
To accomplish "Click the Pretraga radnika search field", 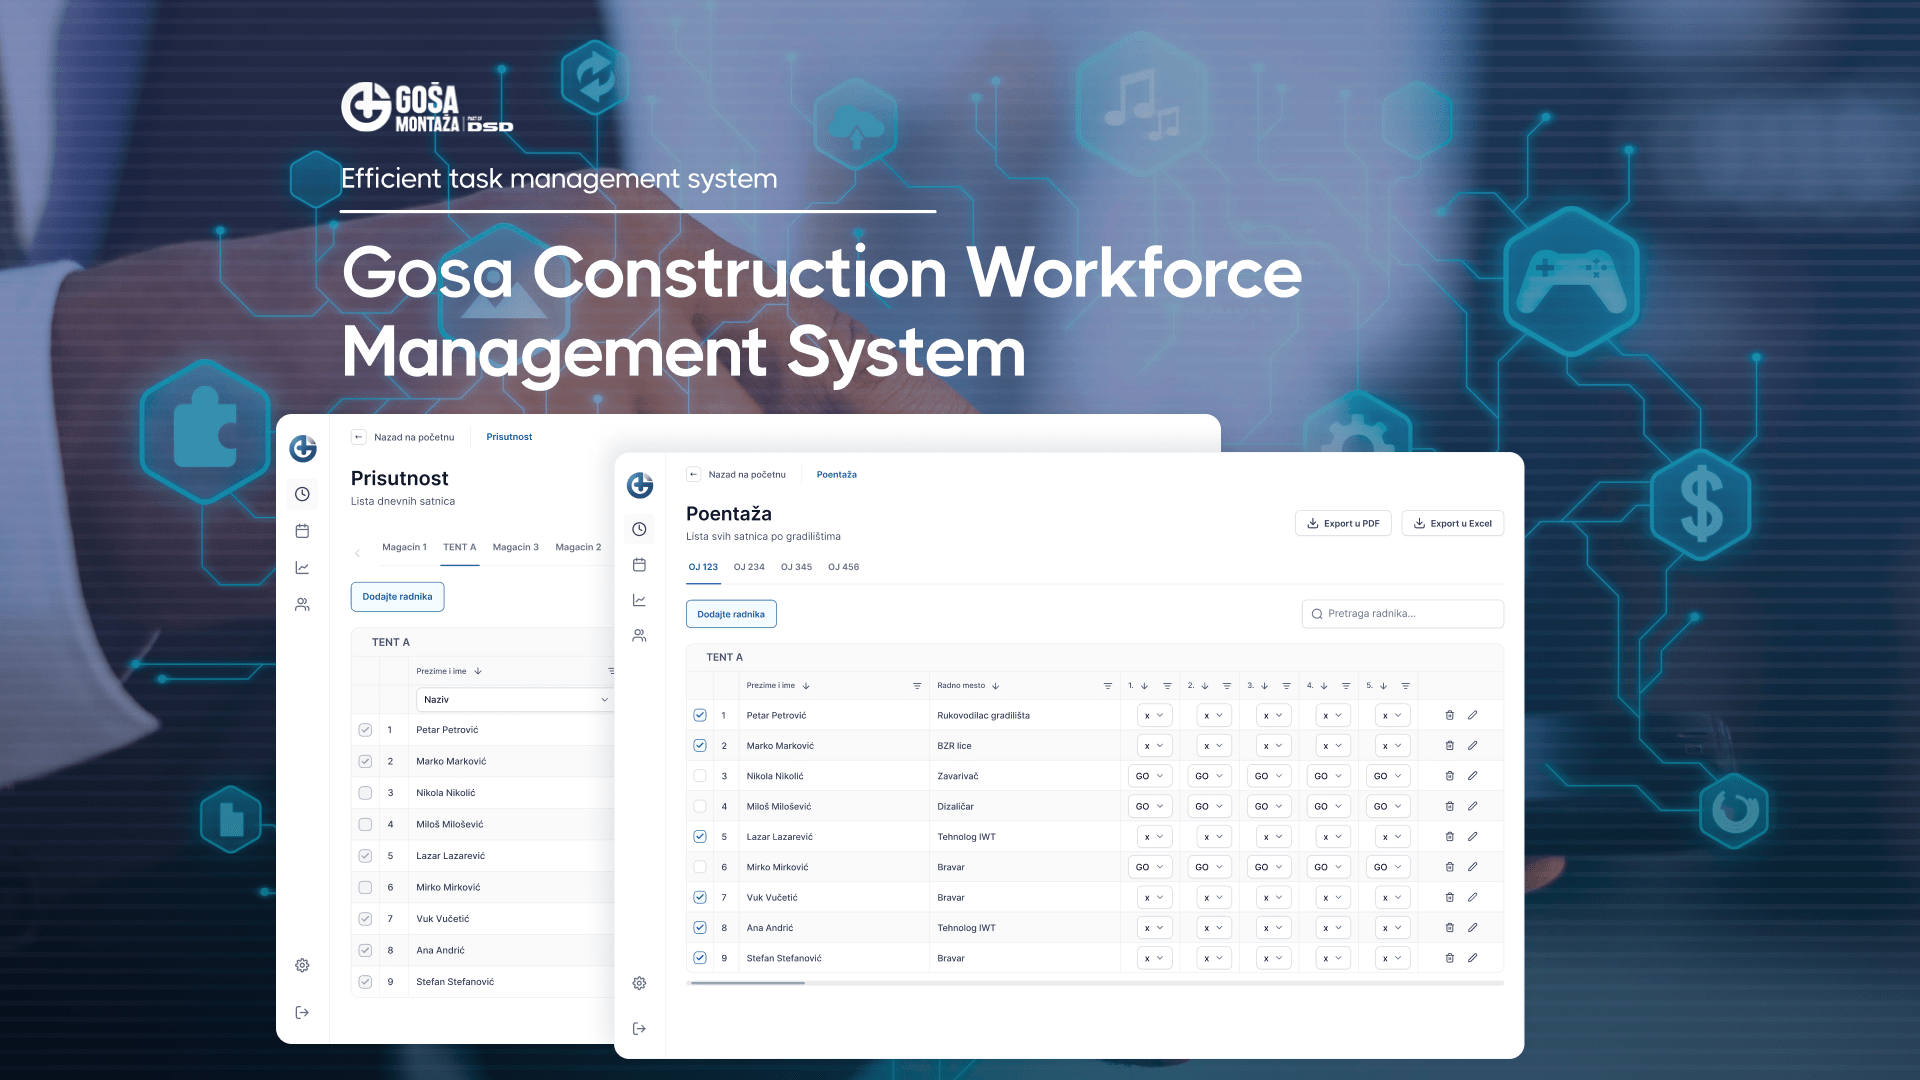I will tap(1402, 613).
